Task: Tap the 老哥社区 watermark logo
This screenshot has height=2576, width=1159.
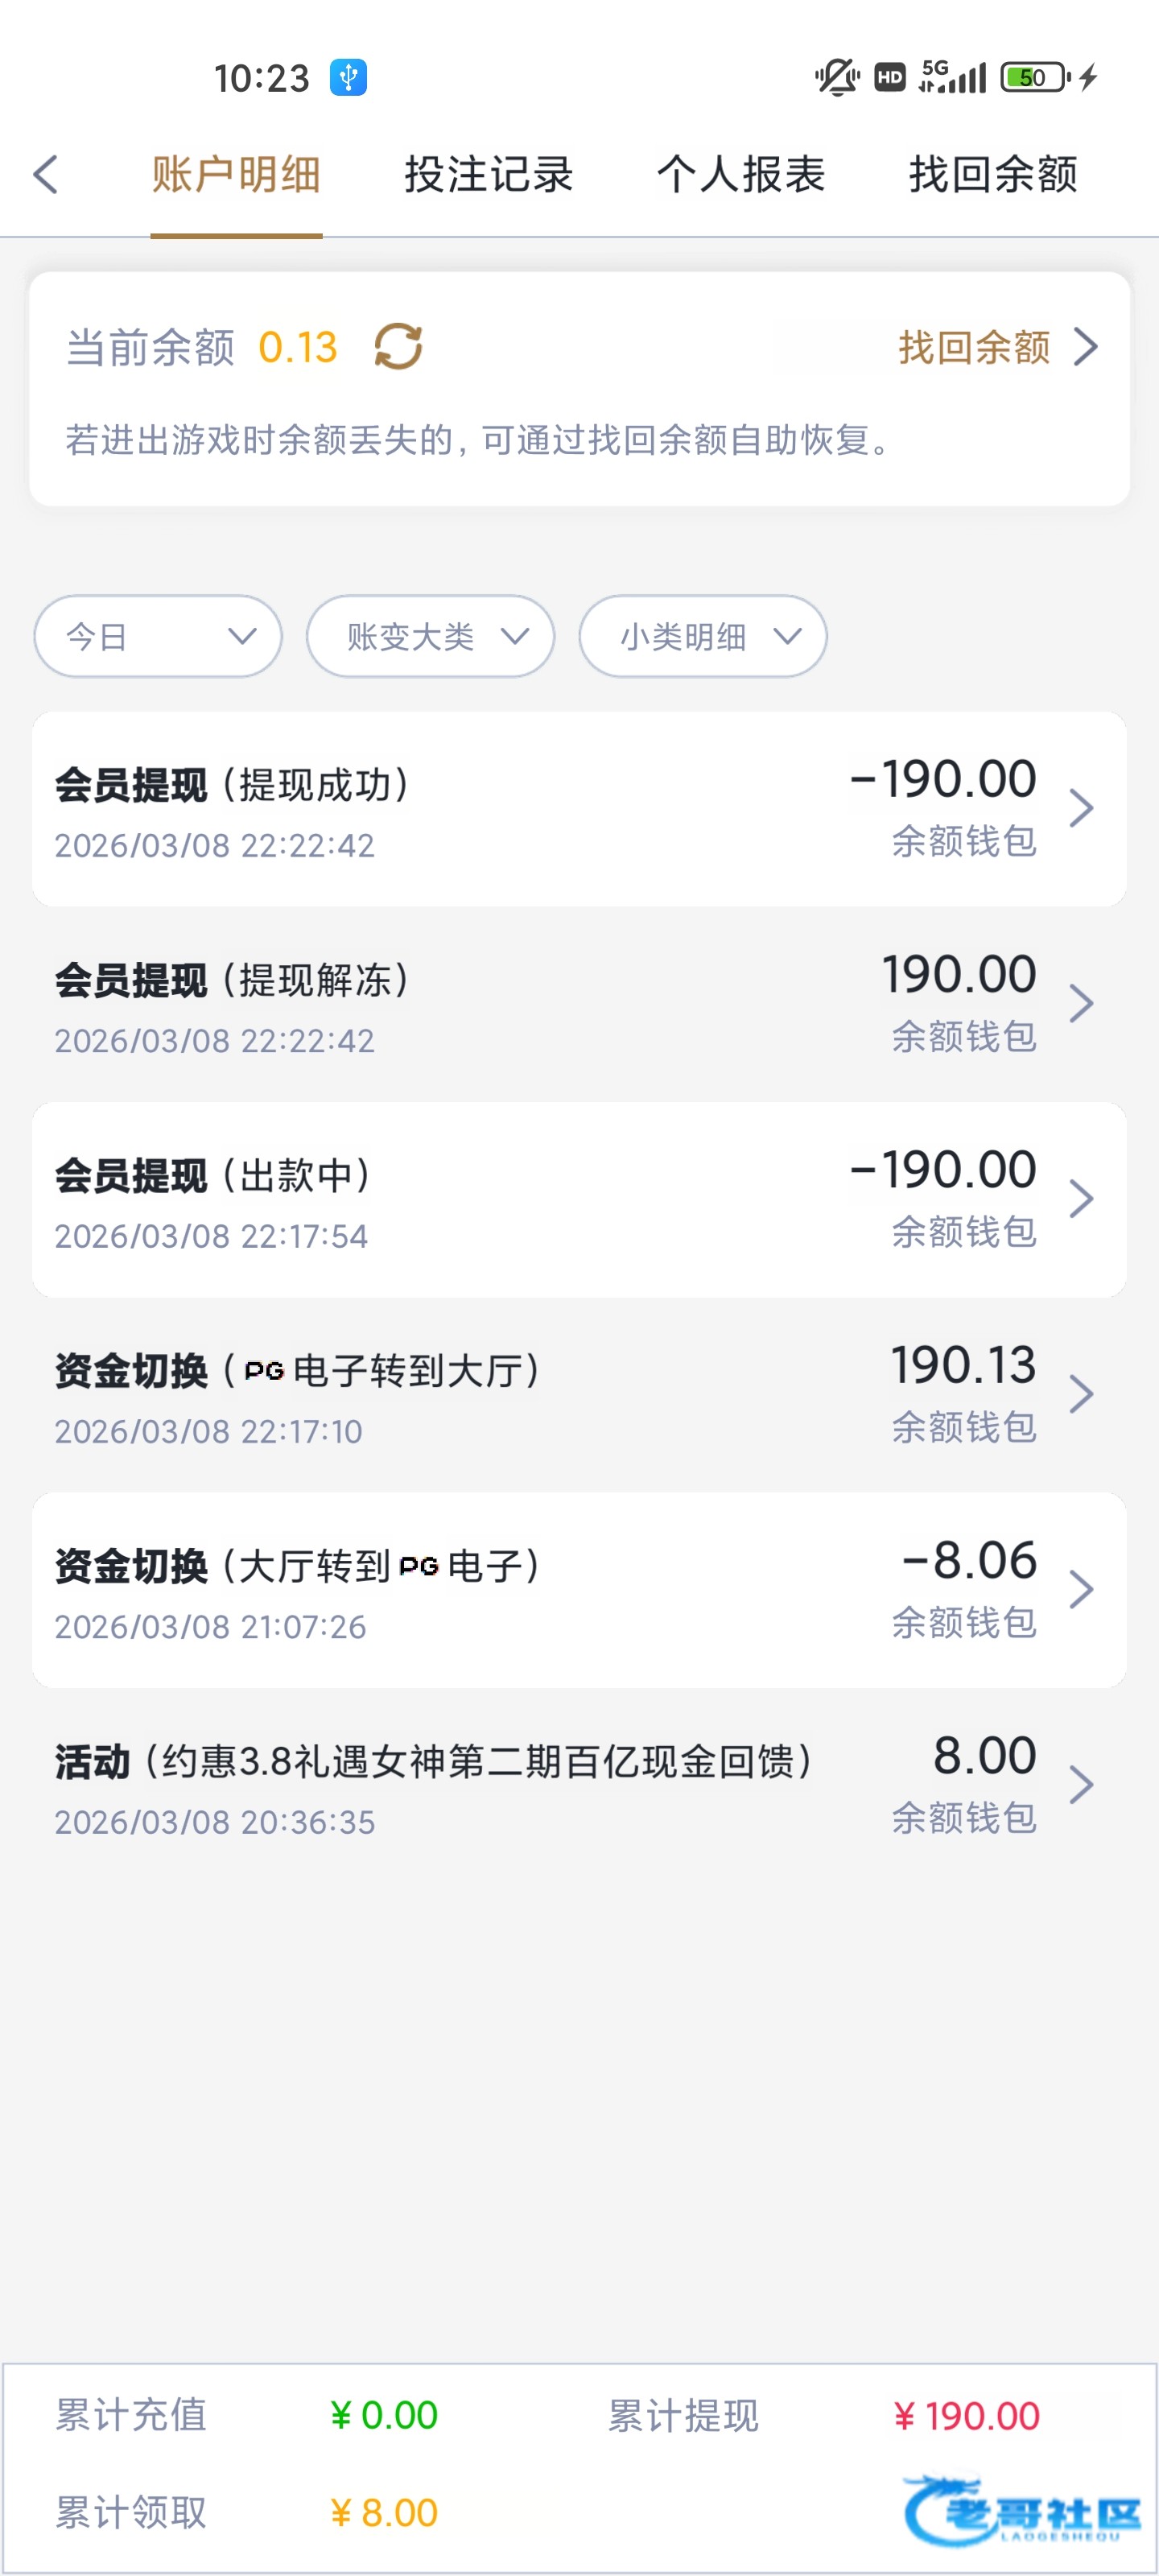Action: coord(1021,2509)
